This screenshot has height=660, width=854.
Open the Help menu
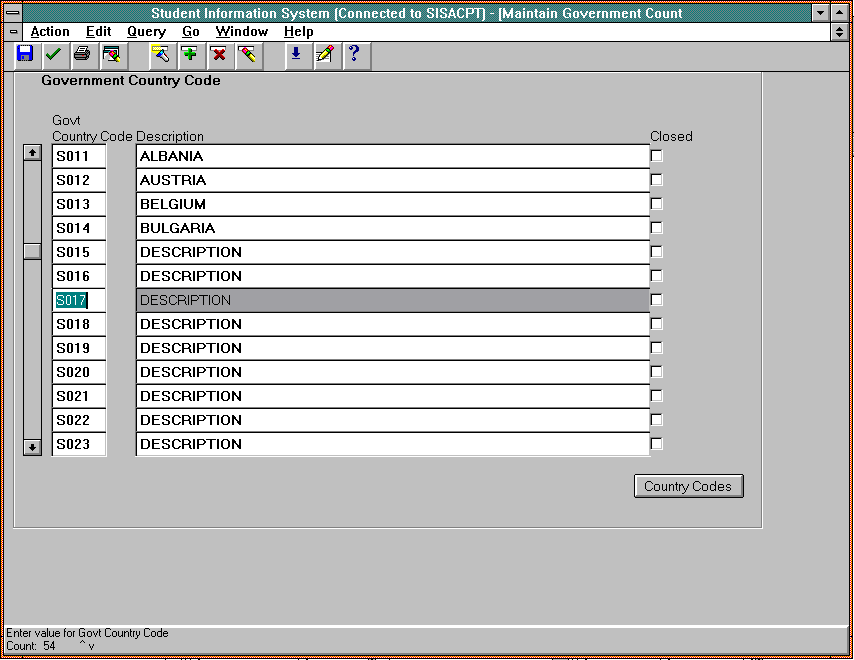(x=298, y=32)
